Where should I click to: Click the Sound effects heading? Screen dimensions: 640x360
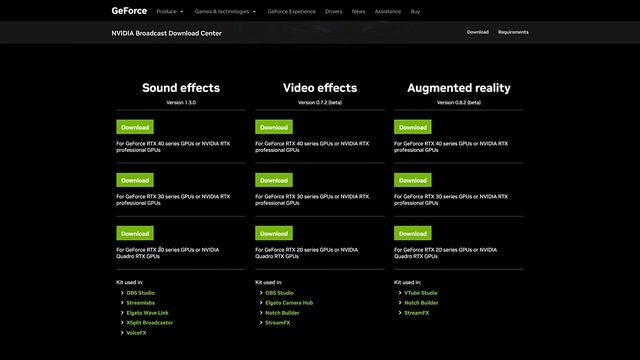point(181,88)
